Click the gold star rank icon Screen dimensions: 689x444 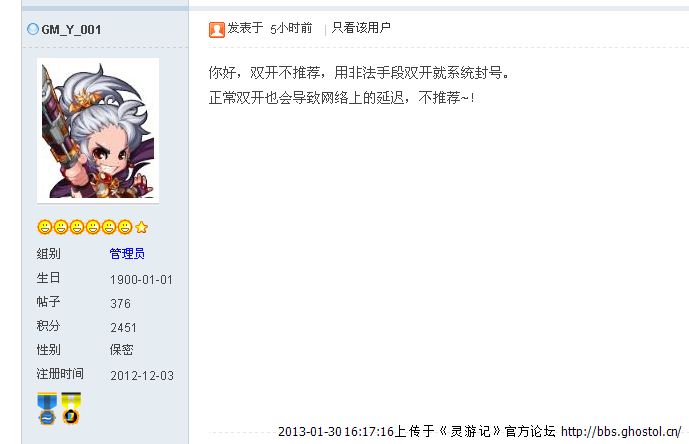point(141,227)
